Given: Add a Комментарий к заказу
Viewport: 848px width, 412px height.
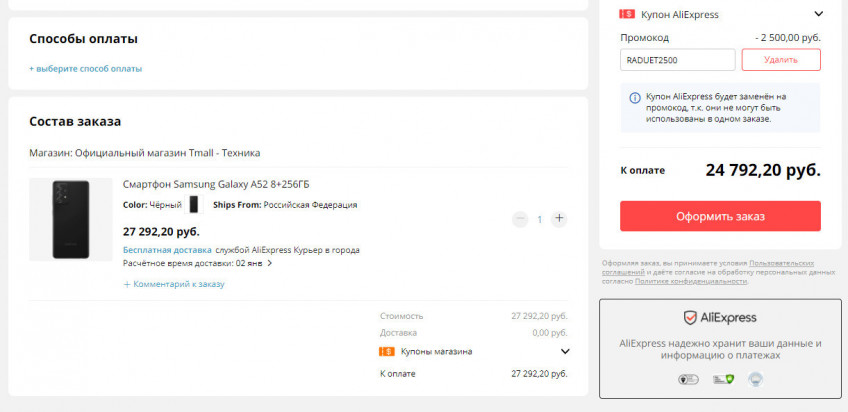Looking at the screenshot, I should [x=174, y=284].
